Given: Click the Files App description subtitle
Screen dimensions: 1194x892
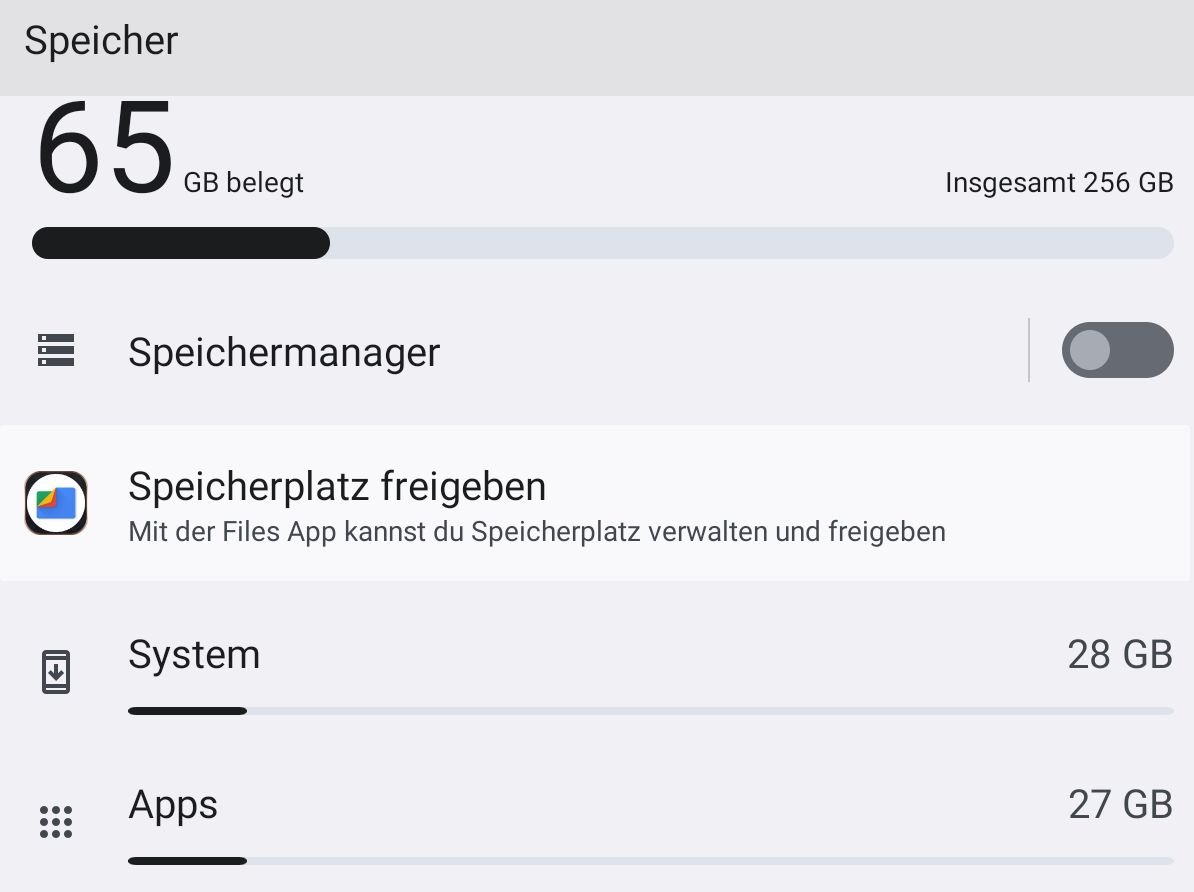Looking at the screenshot, I should click(537, 532).
